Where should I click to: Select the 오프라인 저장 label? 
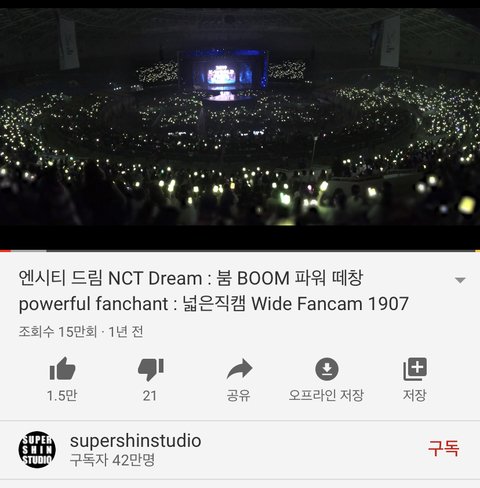(326, 395)
